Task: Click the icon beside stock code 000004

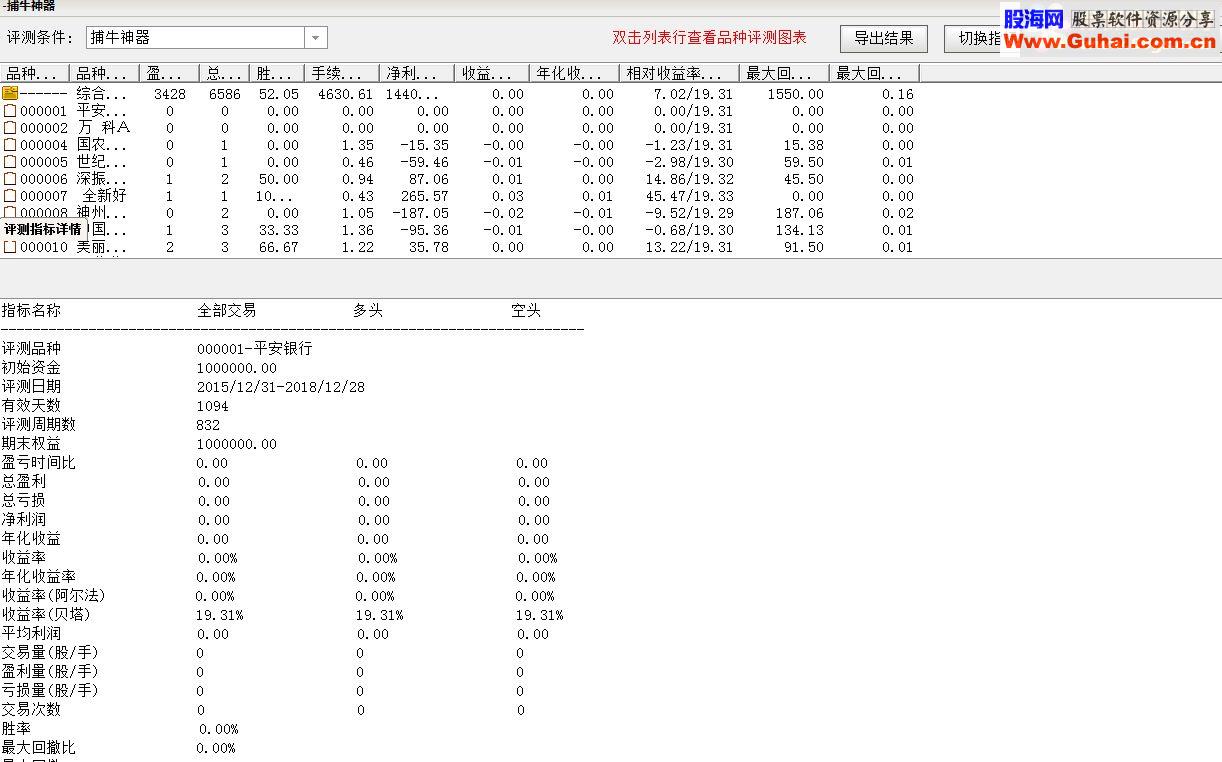Action: point(10,145)
